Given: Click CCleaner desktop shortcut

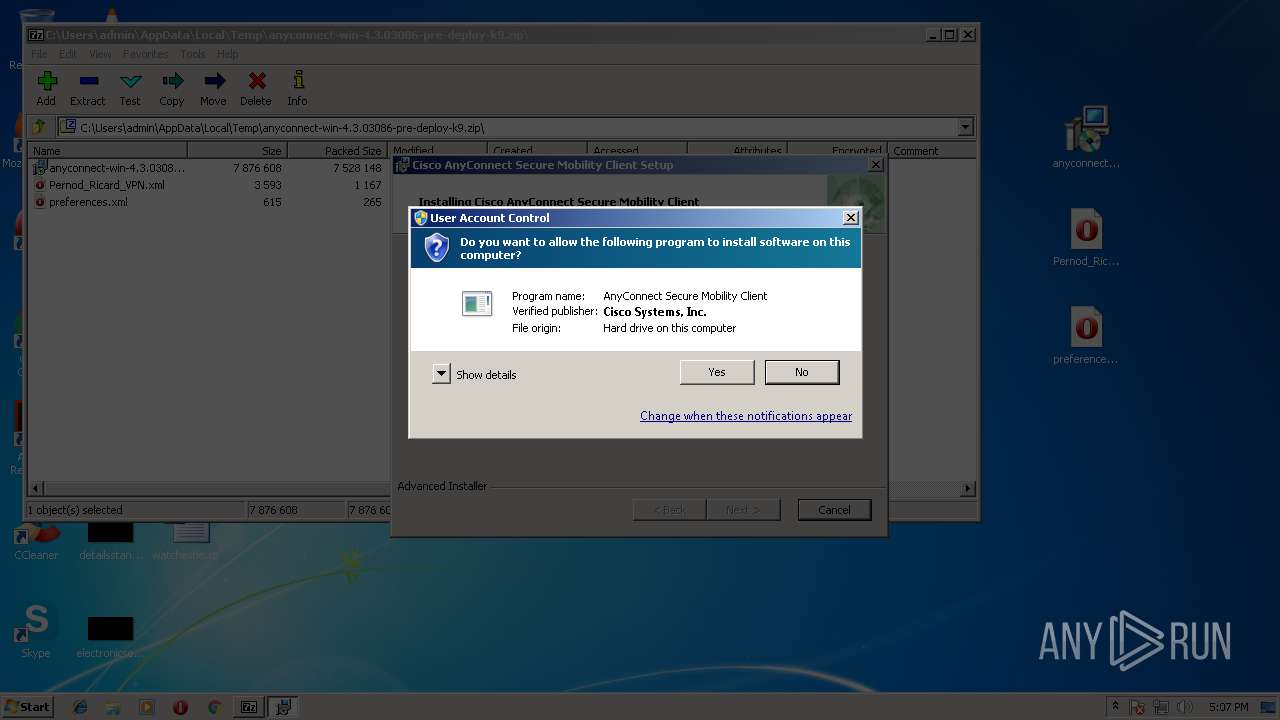Looking at the screenshot, I should coord(36,541).
